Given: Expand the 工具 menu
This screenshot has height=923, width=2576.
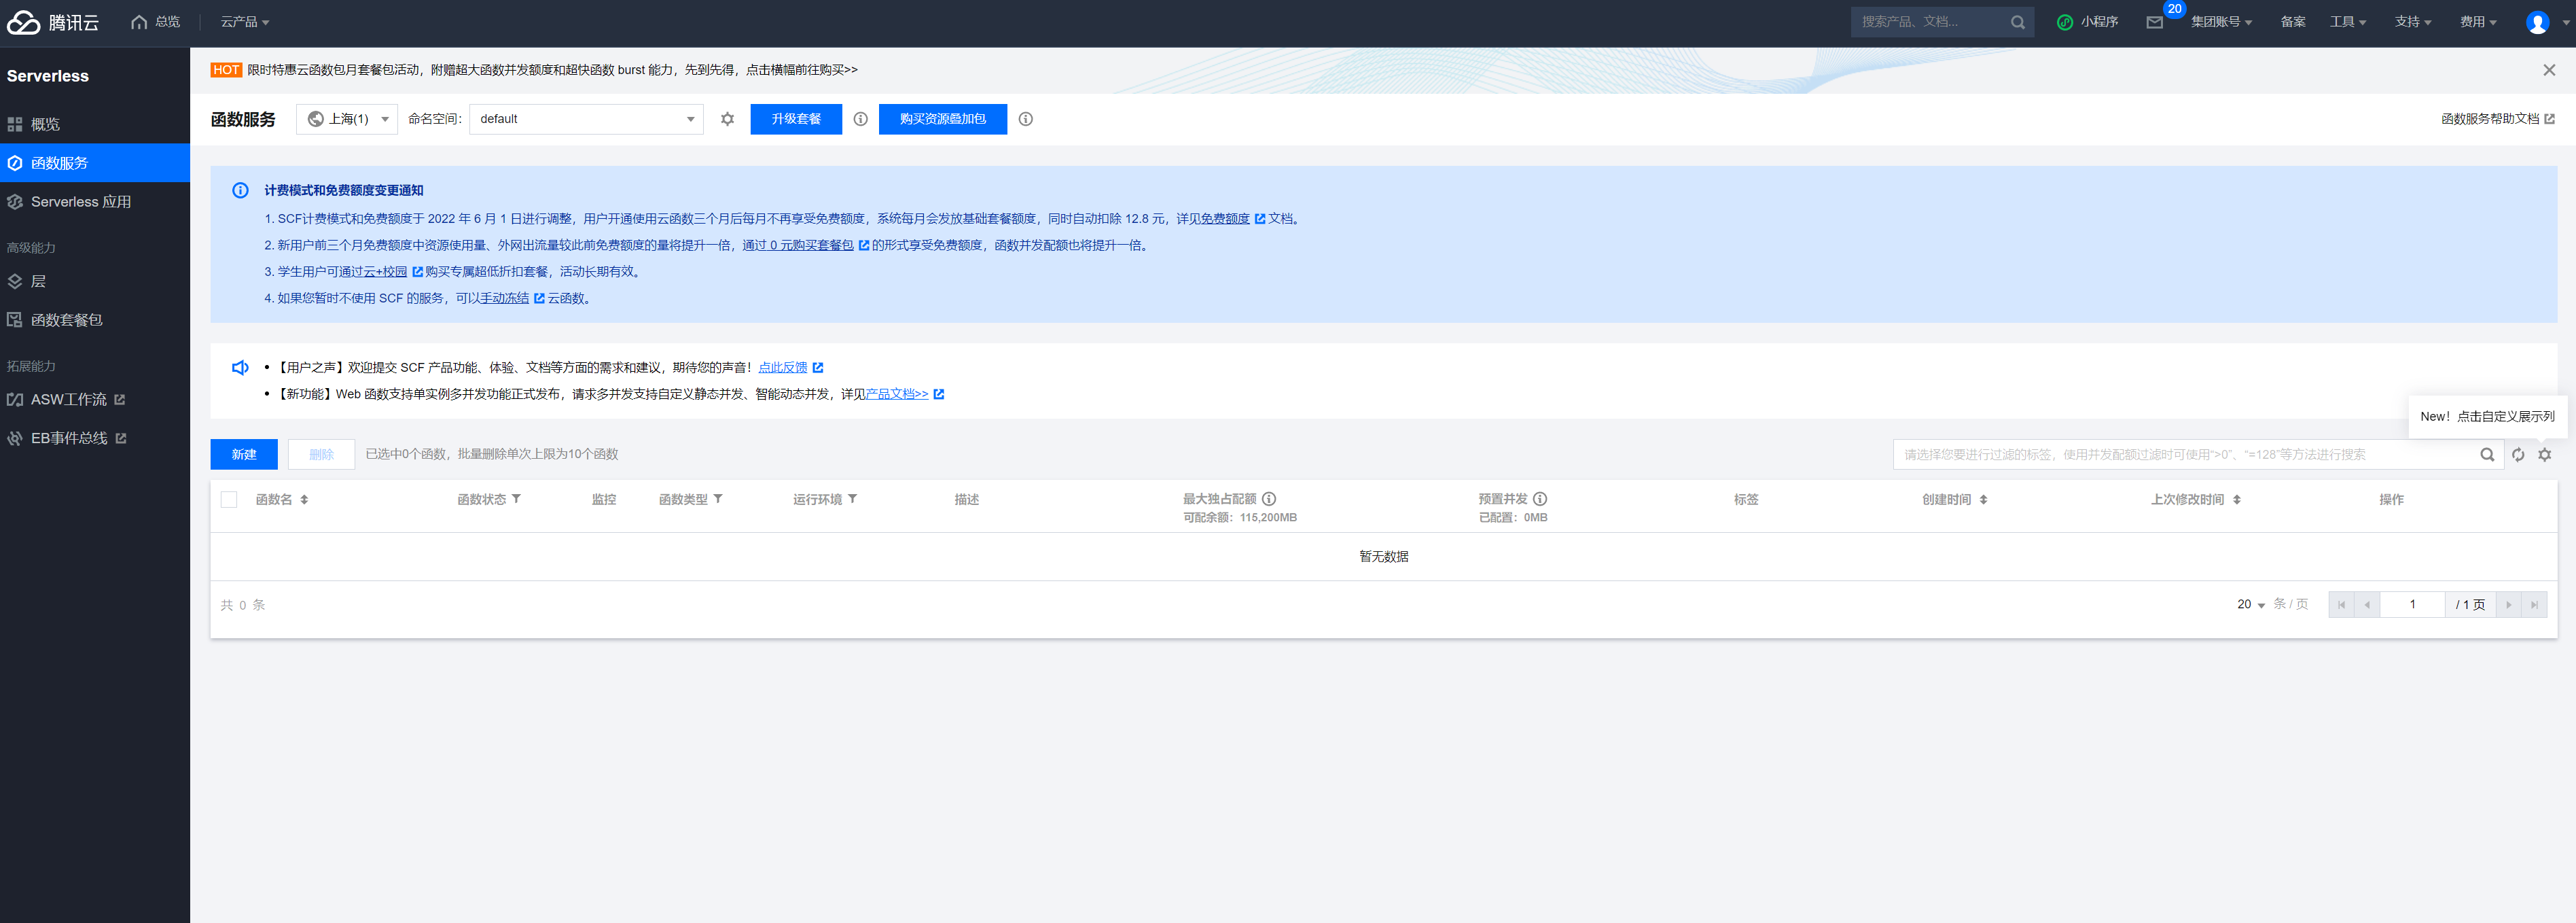Looking at the screenshot, I should pos(2347,22).
